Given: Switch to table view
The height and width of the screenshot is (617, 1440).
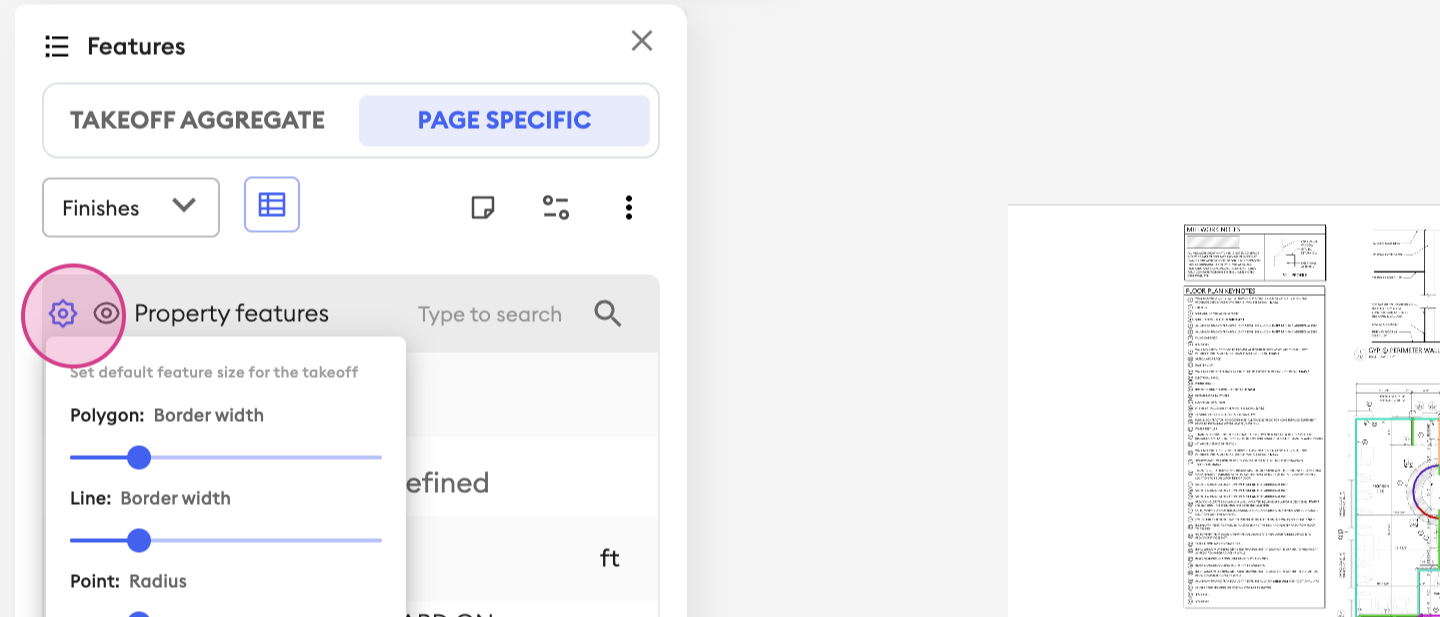Looking at the screenshot, I should pos(272,205).
